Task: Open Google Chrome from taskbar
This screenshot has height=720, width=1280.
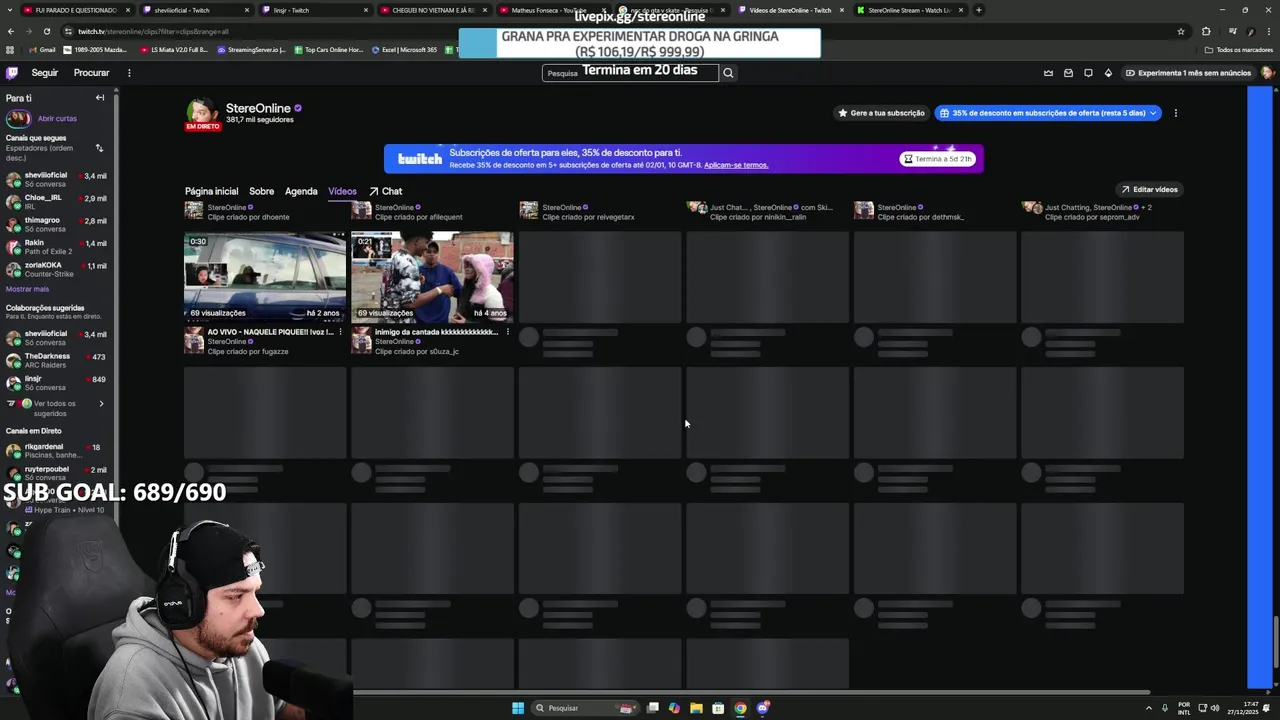Action: (740, 708)
